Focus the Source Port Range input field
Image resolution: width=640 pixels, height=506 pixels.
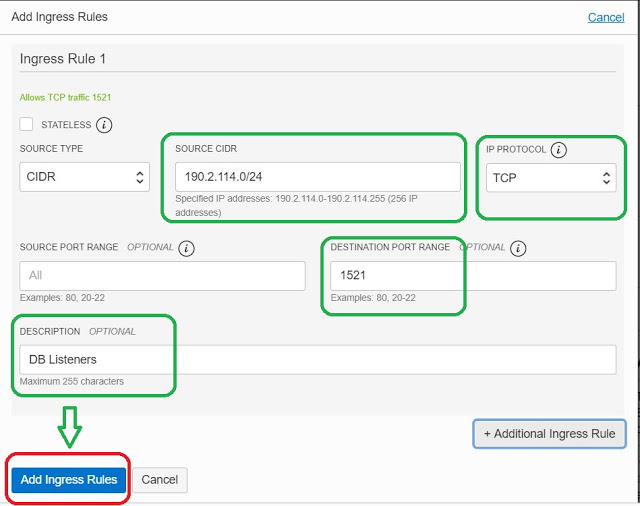click(162, 276)
